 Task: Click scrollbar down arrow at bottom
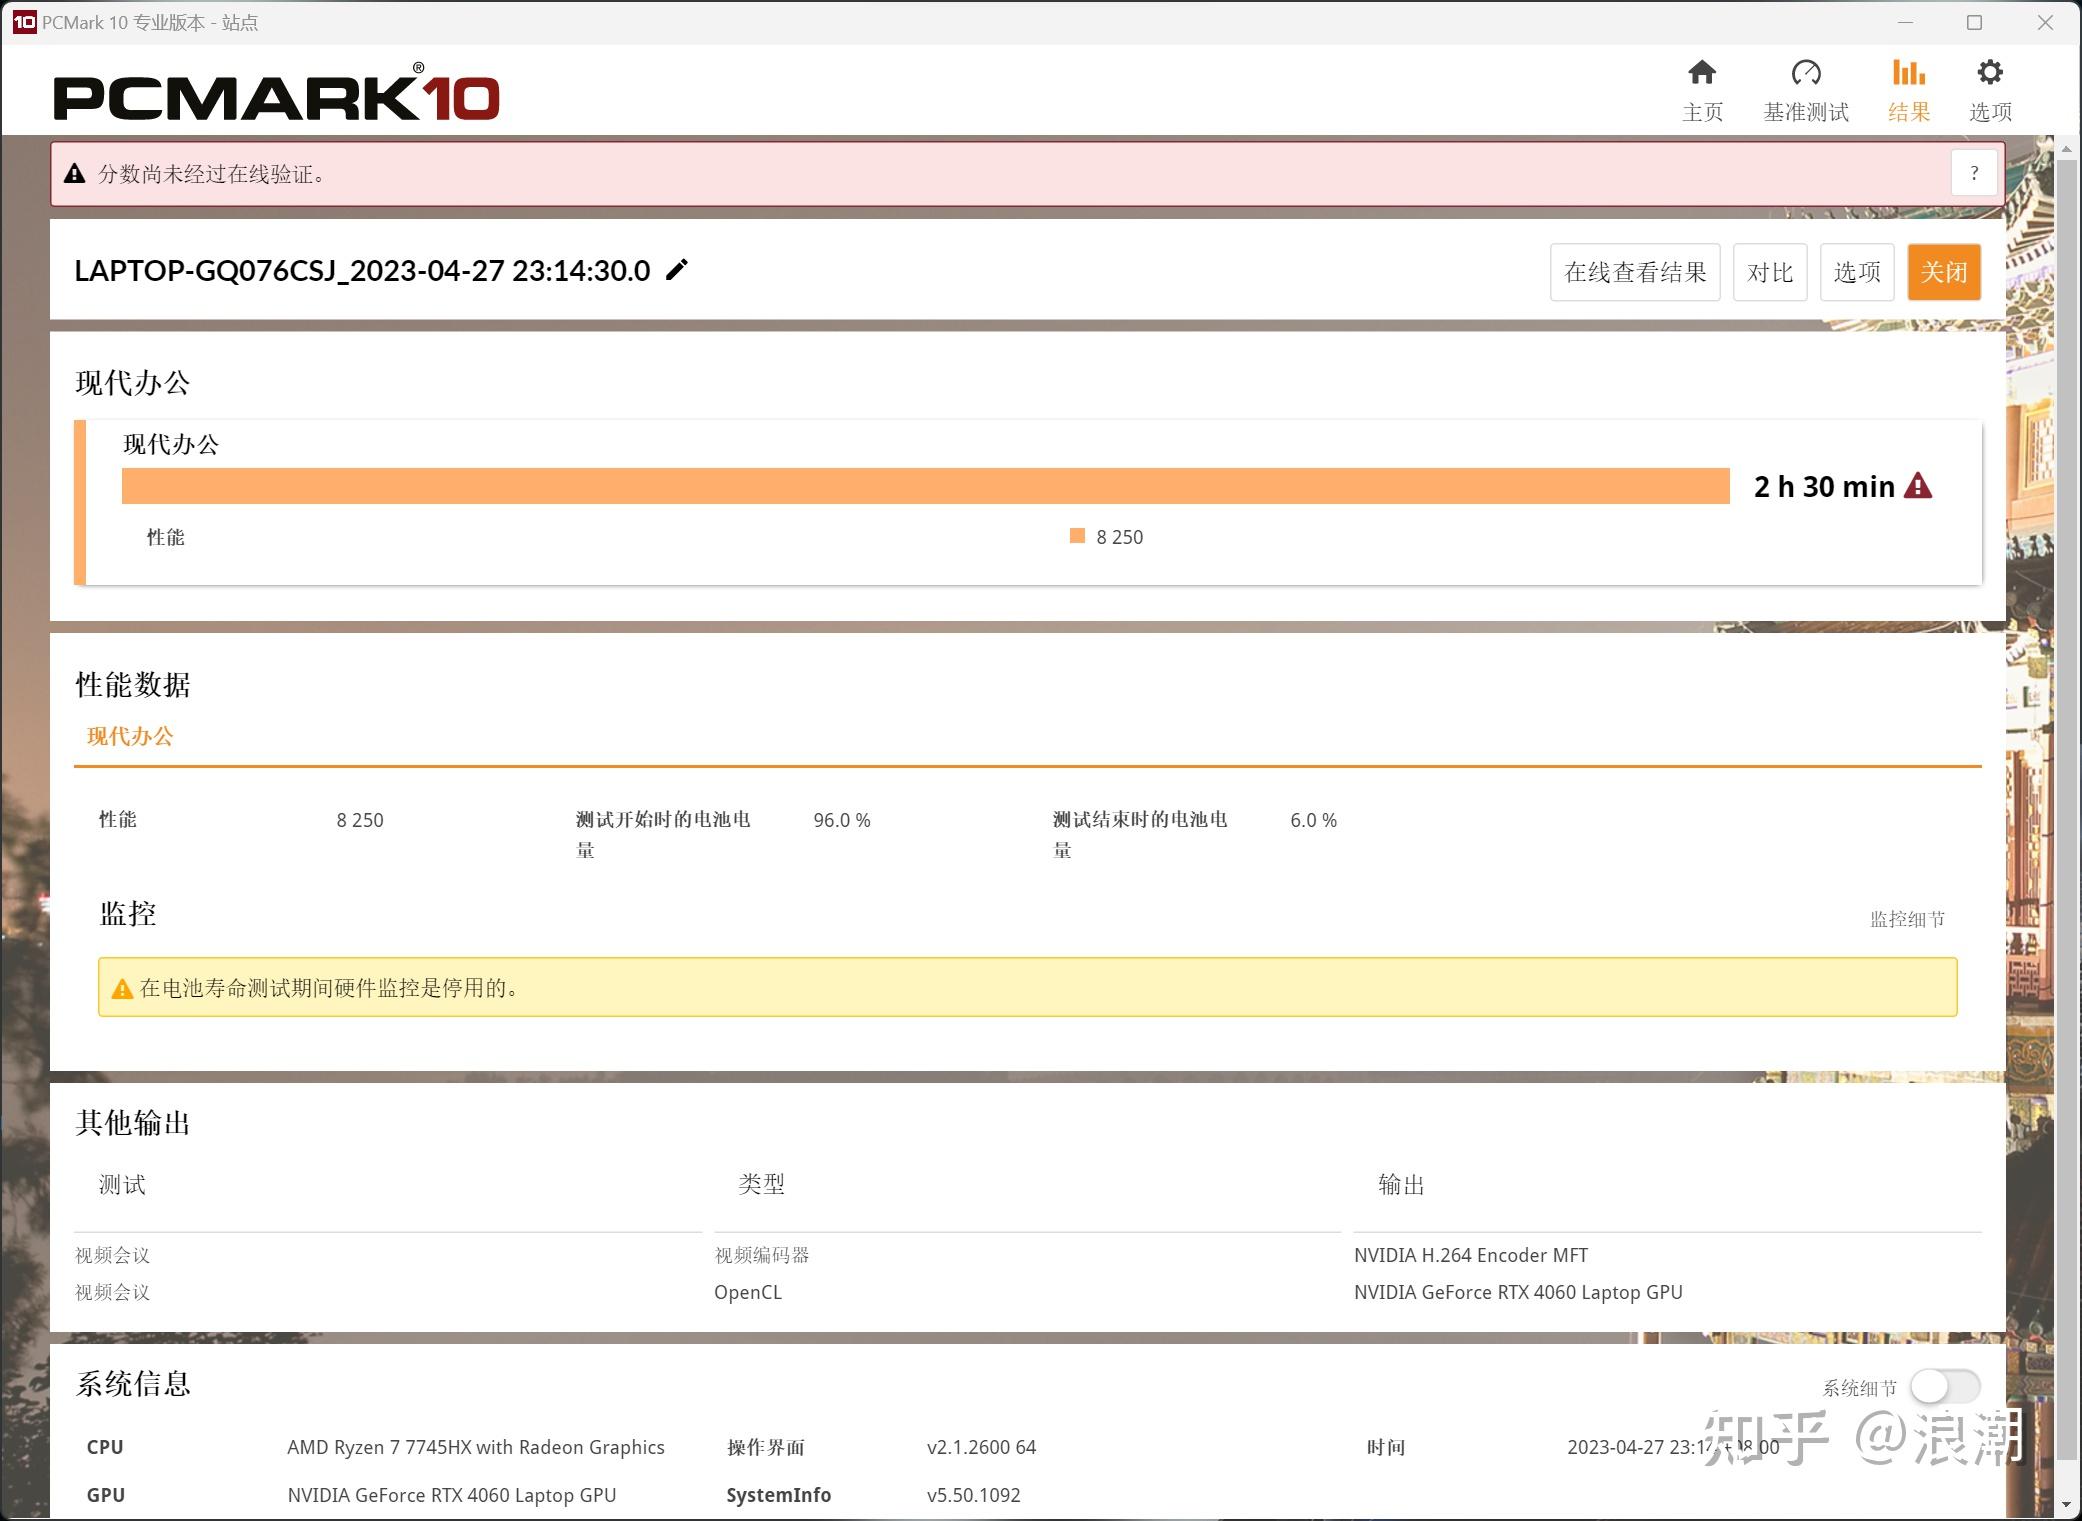(x=2068, y=1504)
